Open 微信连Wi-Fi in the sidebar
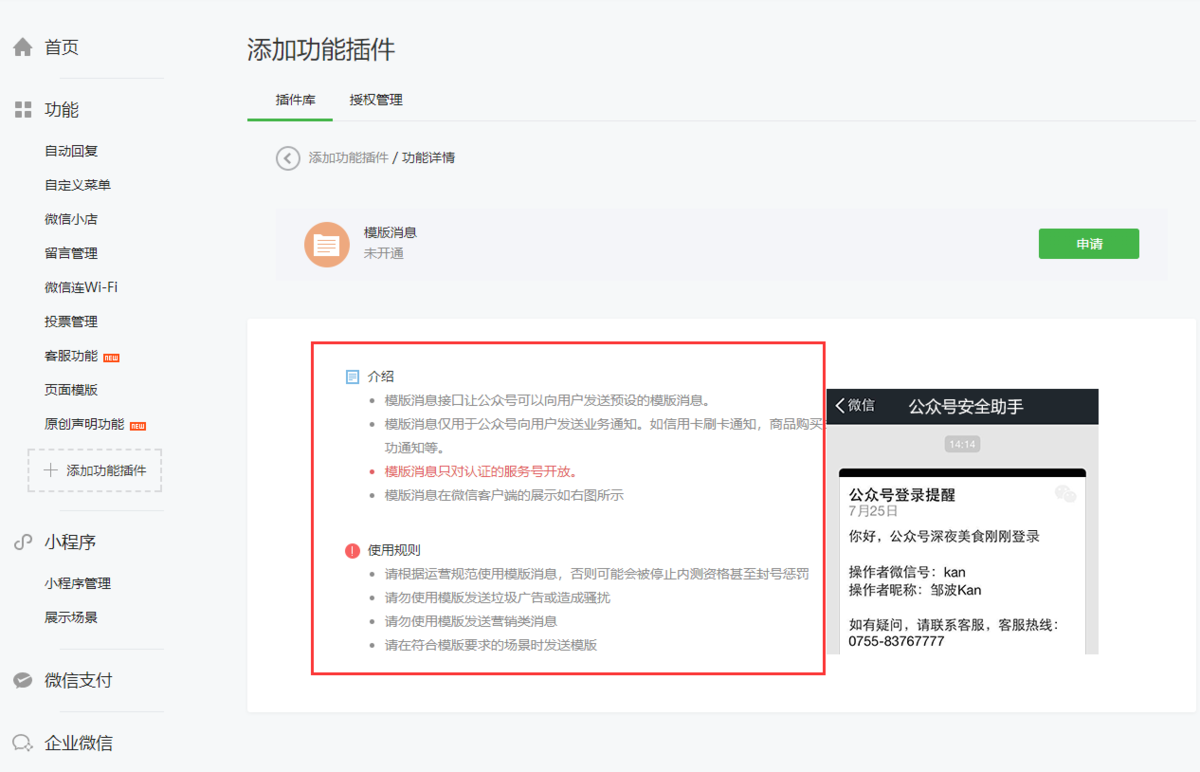1200x772 pixels. [x=81, y=287]
